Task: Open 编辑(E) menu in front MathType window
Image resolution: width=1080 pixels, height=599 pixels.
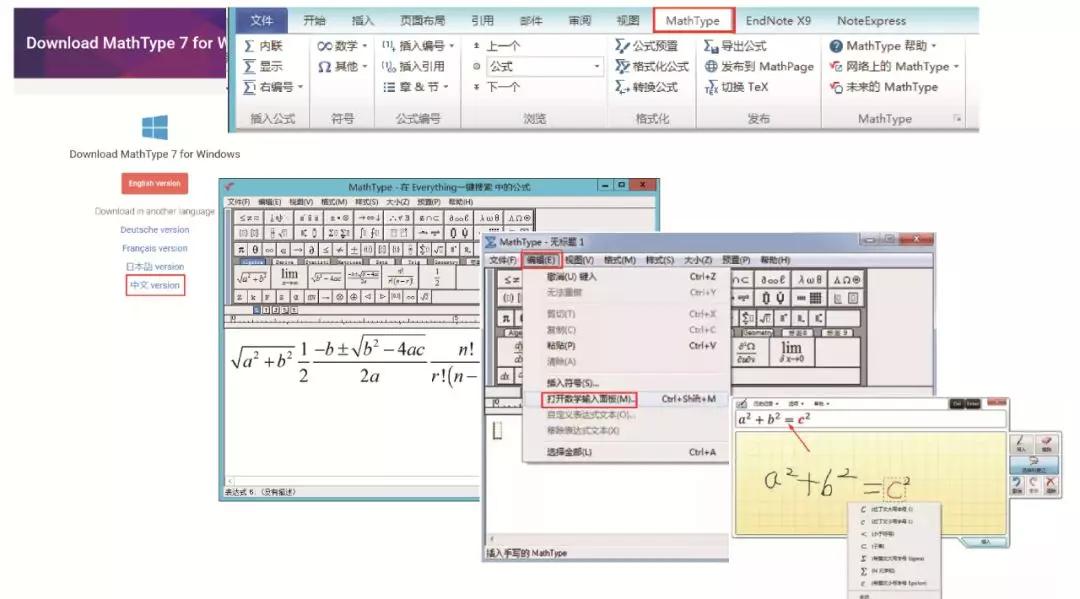Action: tap(541, 260)
